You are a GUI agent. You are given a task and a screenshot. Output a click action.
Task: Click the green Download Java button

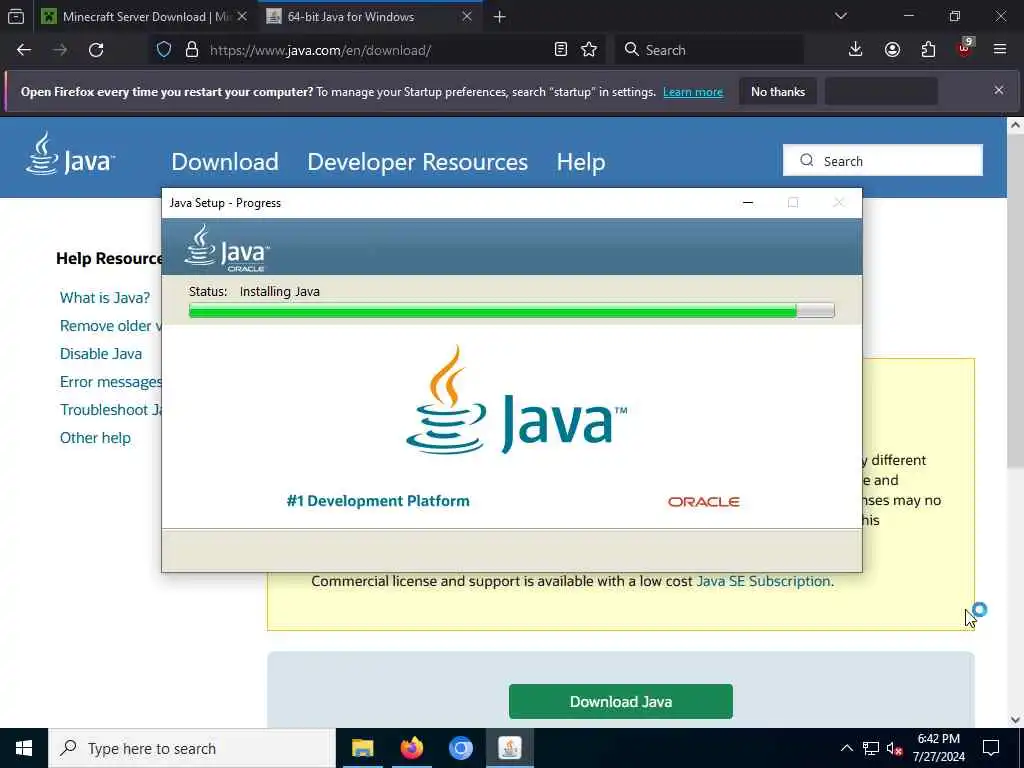coord(620,701)
